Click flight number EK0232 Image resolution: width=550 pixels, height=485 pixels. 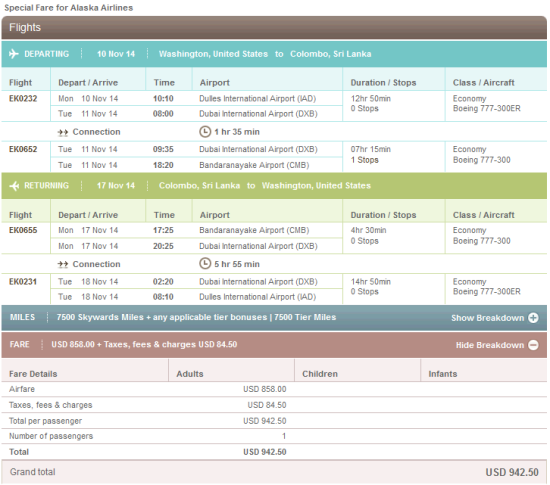23,99
